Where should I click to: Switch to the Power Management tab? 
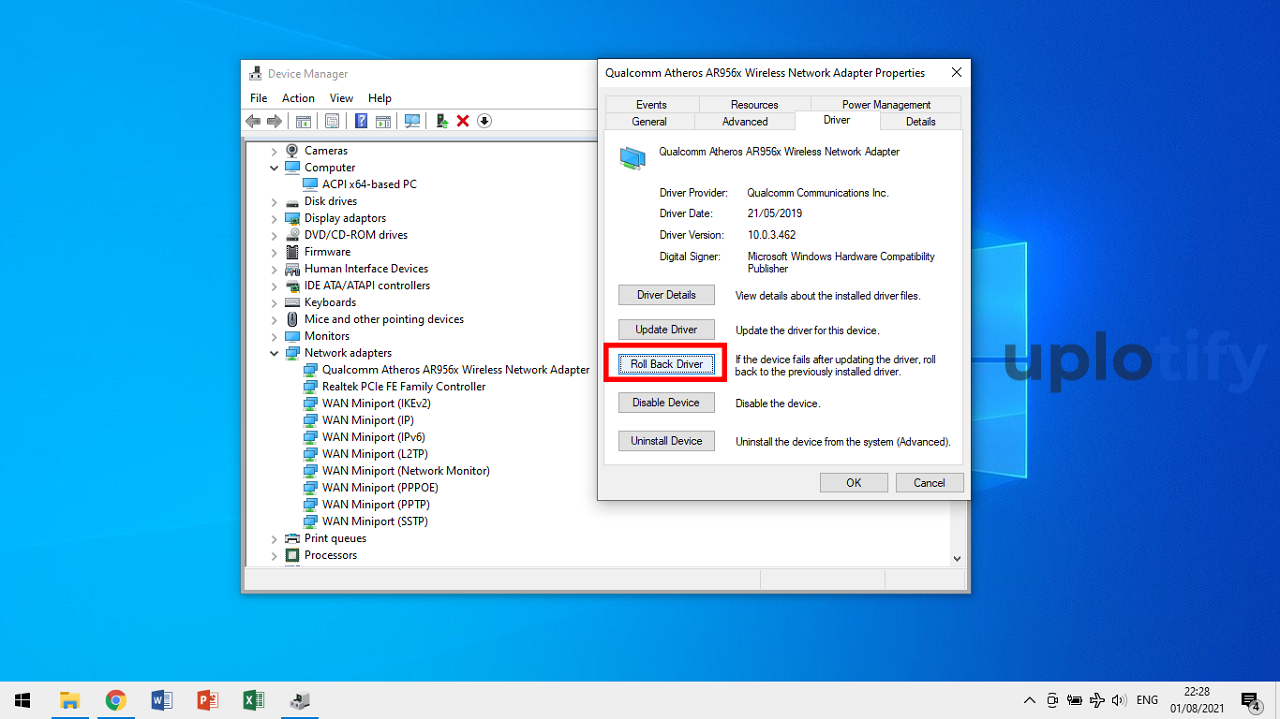pos(886,104)
